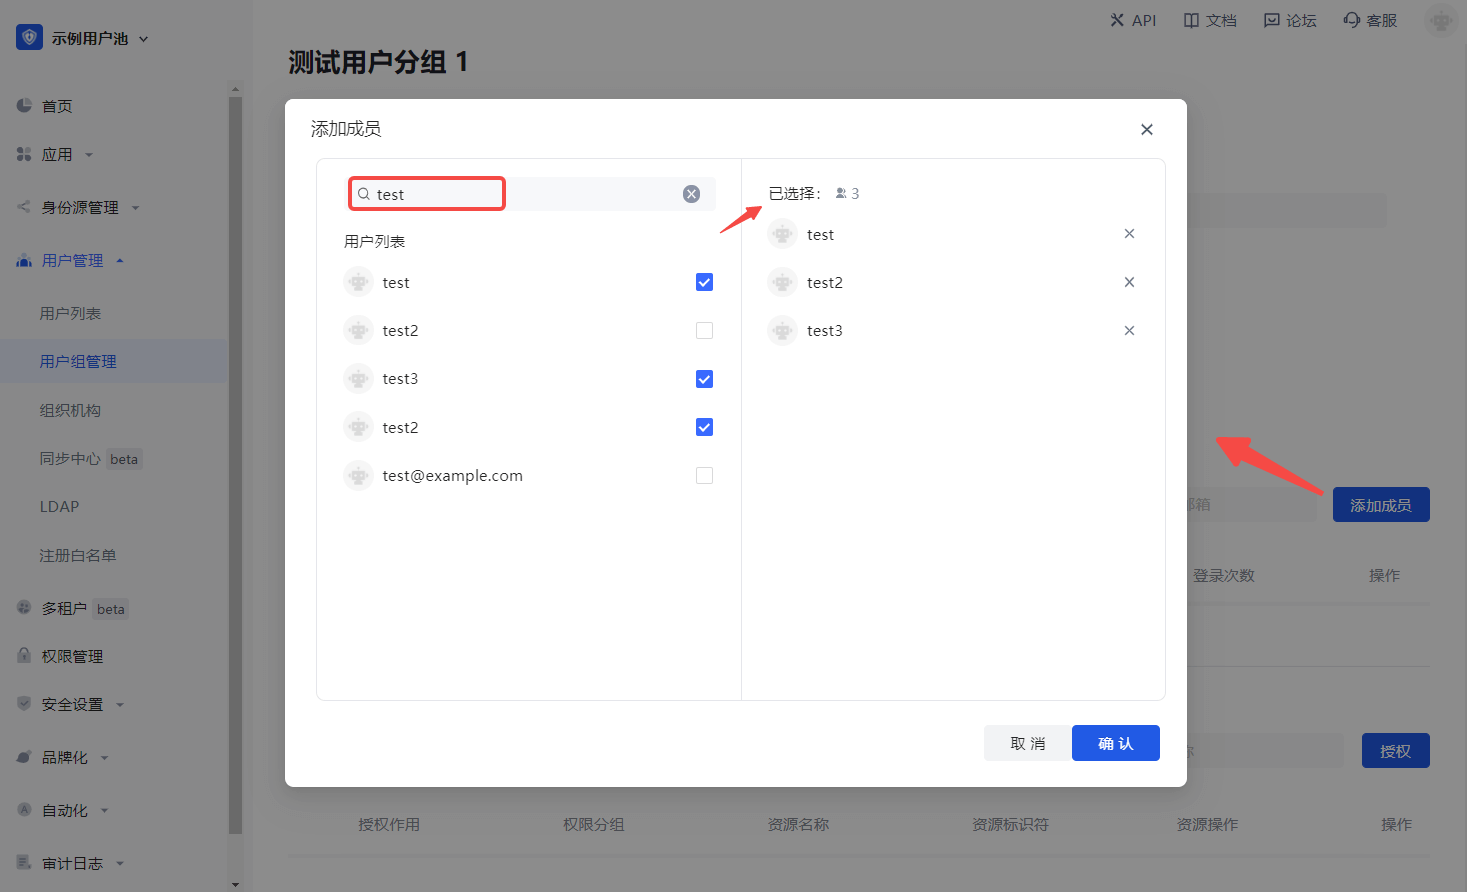The width and height of the screenshot is (1467, 892).
Task: Open 客服 customer service
Action: coord(1370,20)
